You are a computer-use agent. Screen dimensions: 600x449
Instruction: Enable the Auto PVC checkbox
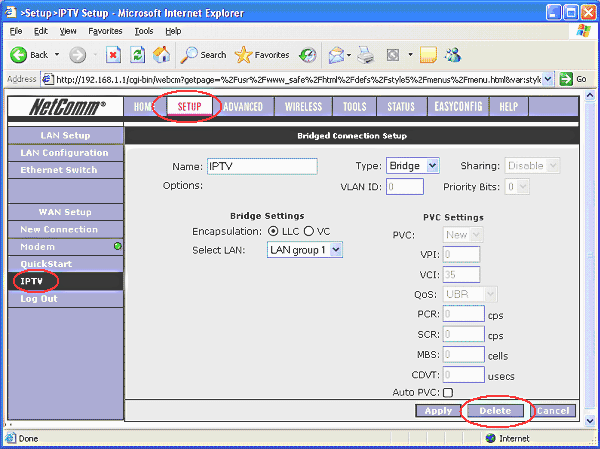pos(448,393)
